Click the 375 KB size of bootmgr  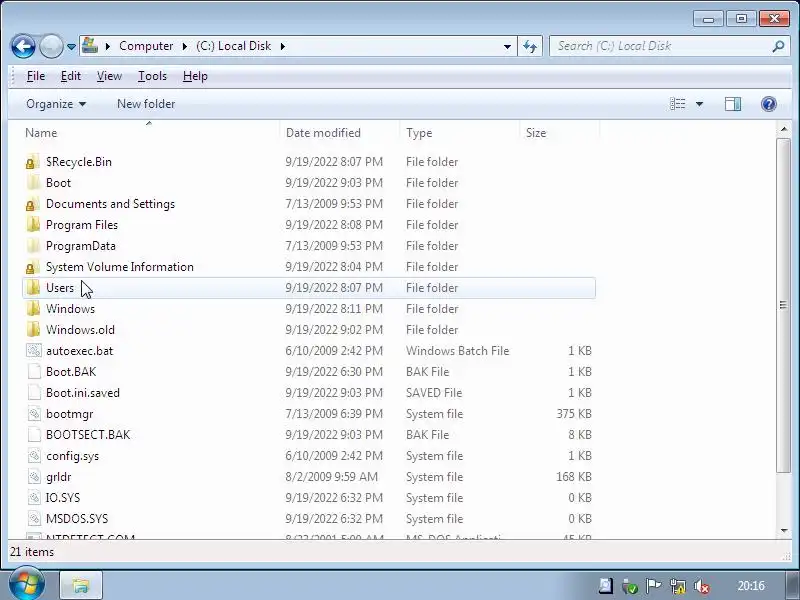click(x=574, y=414)
